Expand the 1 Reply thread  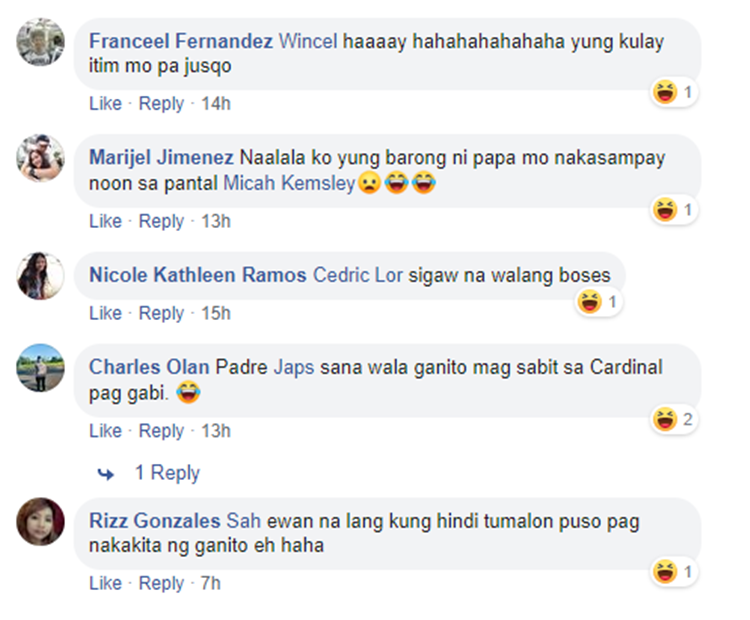click(x=167, y=473)
